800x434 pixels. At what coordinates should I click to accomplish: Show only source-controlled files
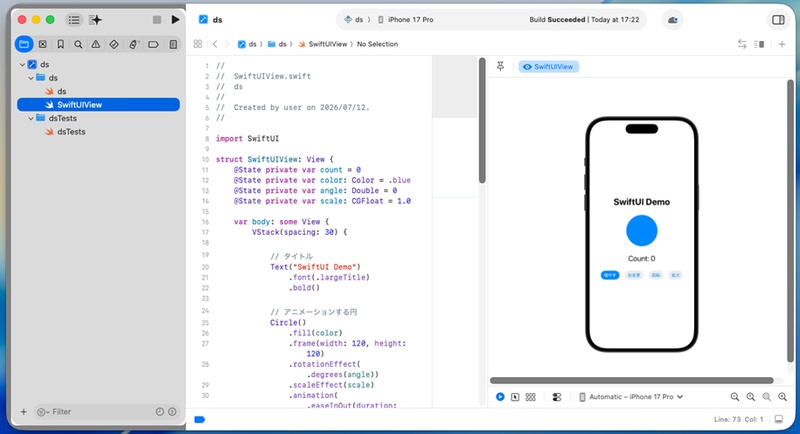coord(172,412)
